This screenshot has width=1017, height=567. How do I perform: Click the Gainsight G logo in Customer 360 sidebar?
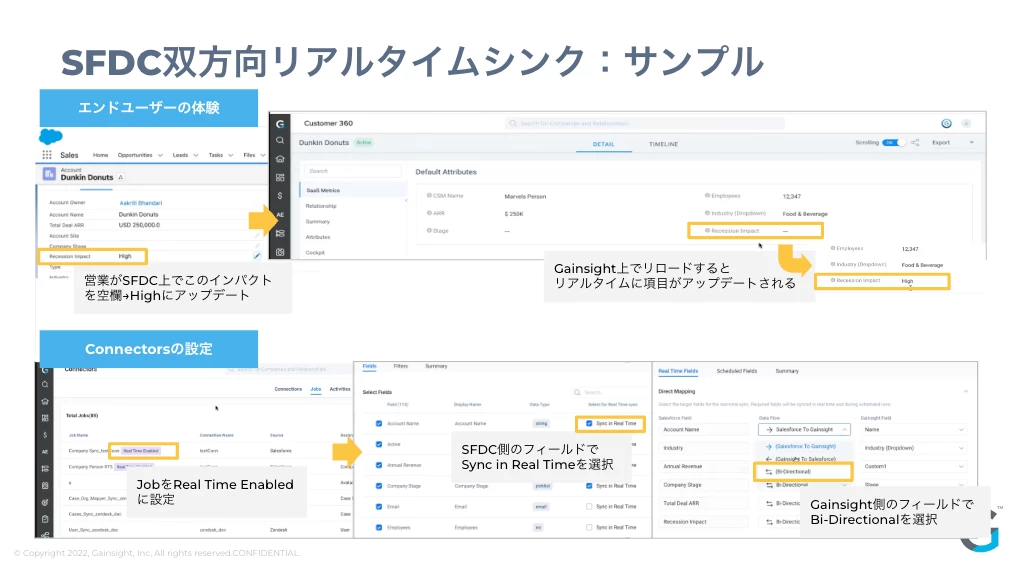280,124
